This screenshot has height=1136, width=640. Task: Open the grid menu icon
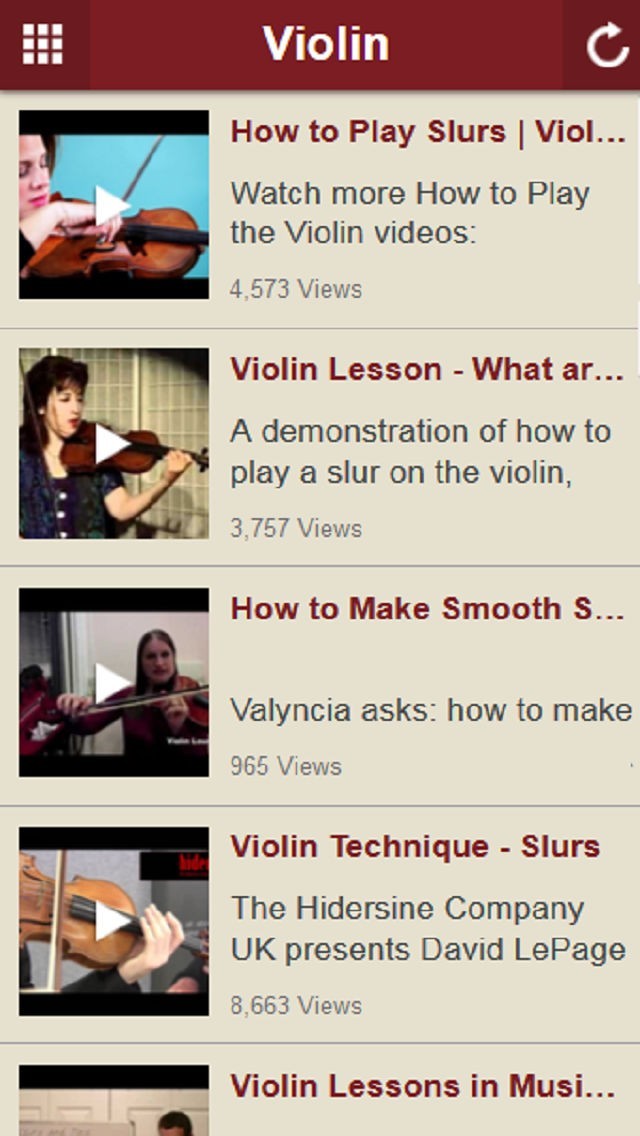click(43, 44)
